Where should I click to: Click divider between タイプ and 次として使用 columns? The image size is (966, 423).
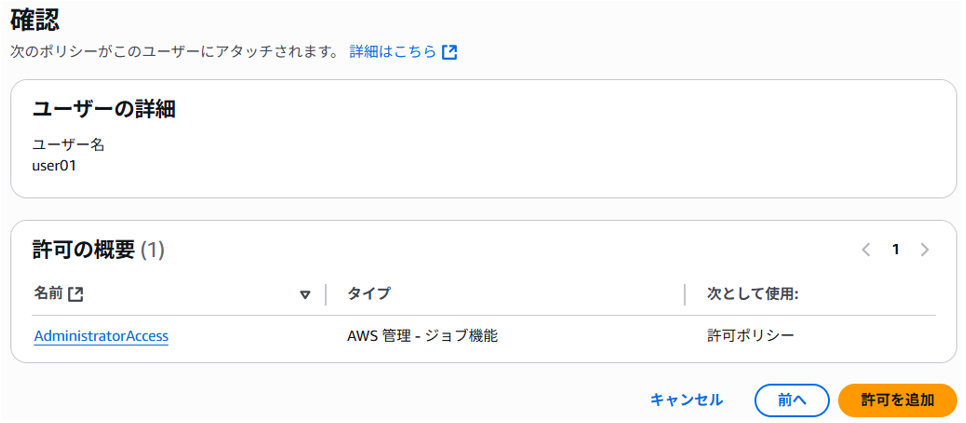[684, 294]
